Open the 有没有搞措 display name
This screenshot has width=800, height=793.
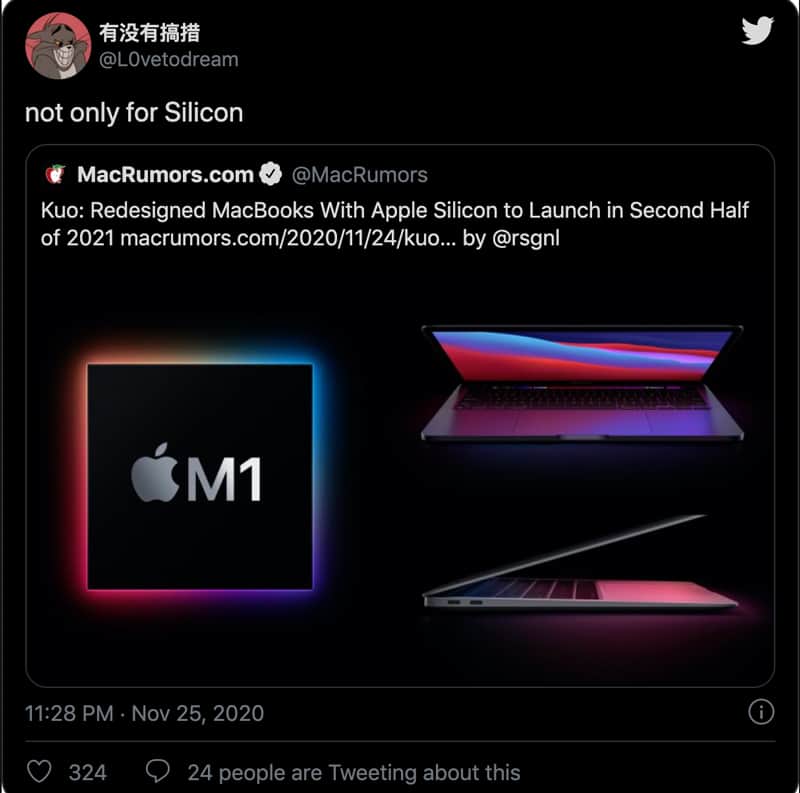coord(149,33)
